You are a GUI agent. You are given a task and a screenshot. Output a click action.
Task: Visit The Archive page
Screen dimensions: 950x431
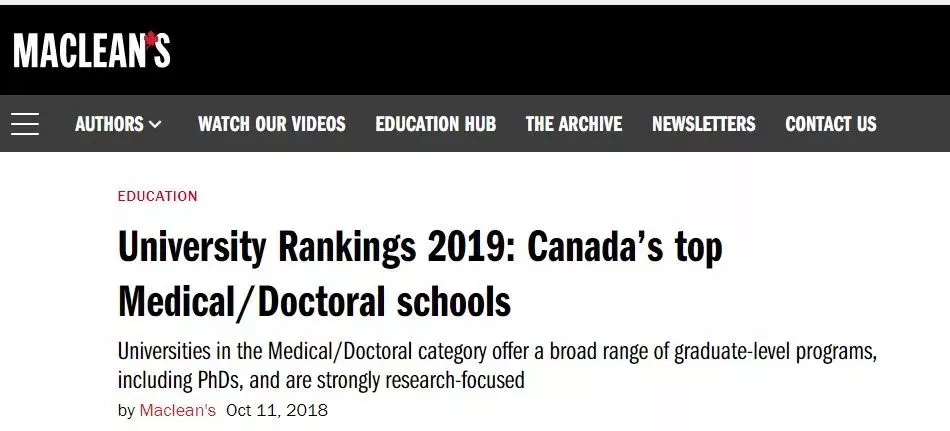coord(574,124)
